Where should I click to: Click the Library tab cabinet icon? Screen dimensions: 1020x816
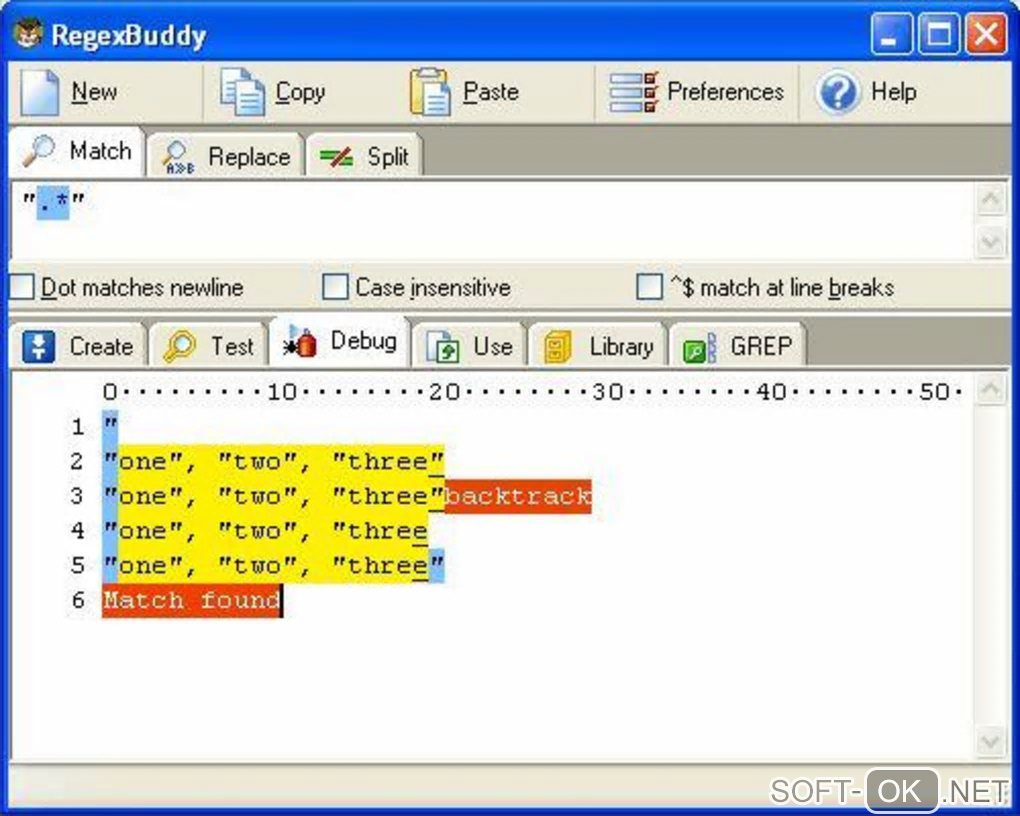pos(557,346)
